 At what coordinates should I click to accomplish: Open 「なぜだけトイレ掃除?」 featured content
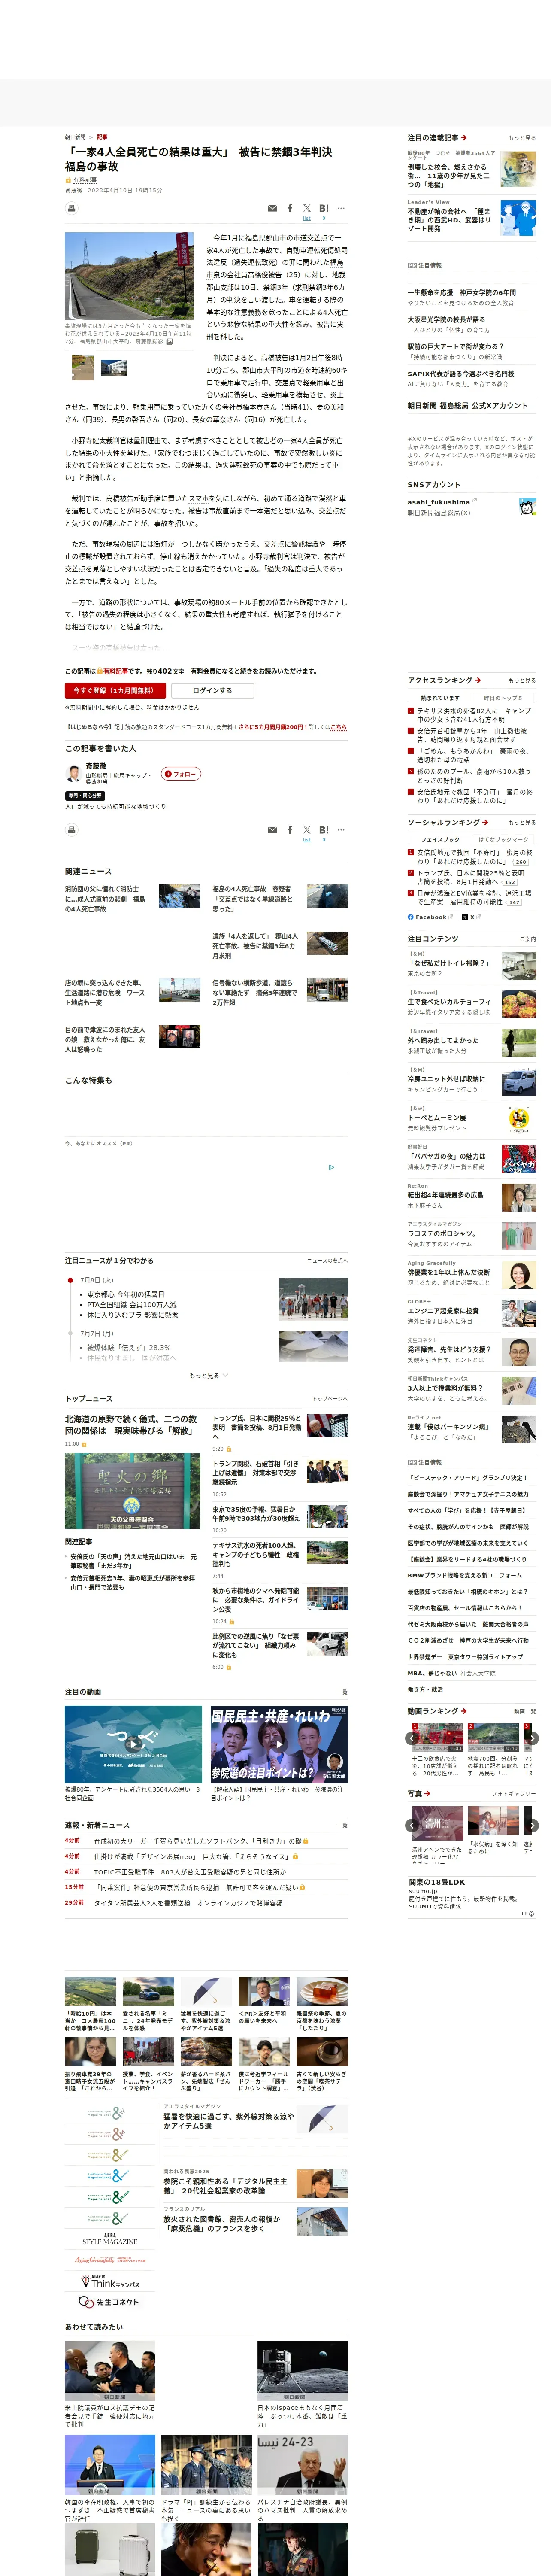pos(448,963)
